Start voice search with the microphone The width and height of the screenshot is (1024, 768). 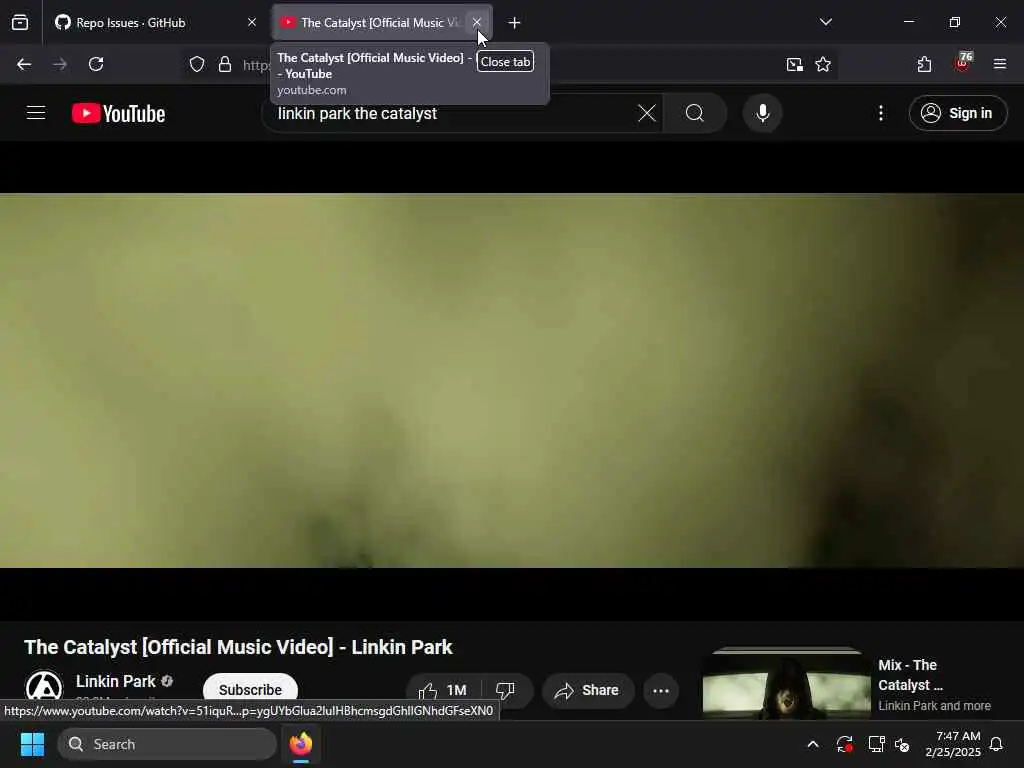[762, 113]
